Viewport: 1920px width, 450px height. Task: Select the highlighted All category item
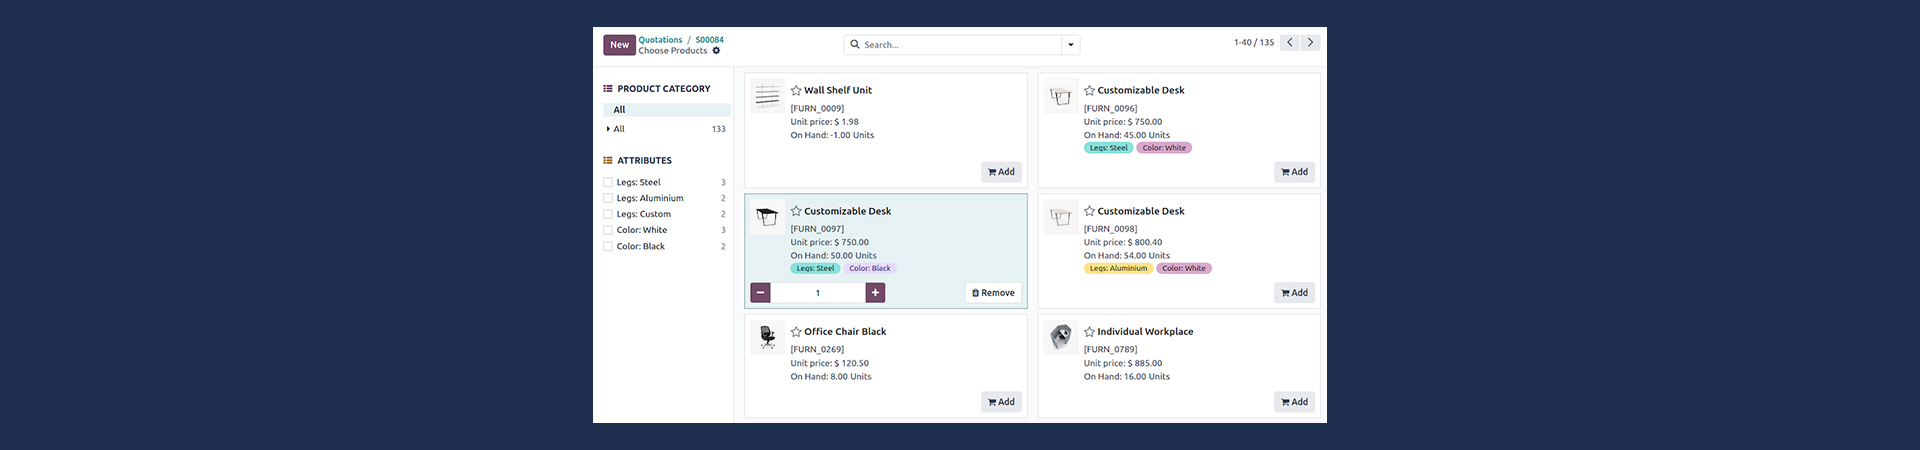click(619, 110)
